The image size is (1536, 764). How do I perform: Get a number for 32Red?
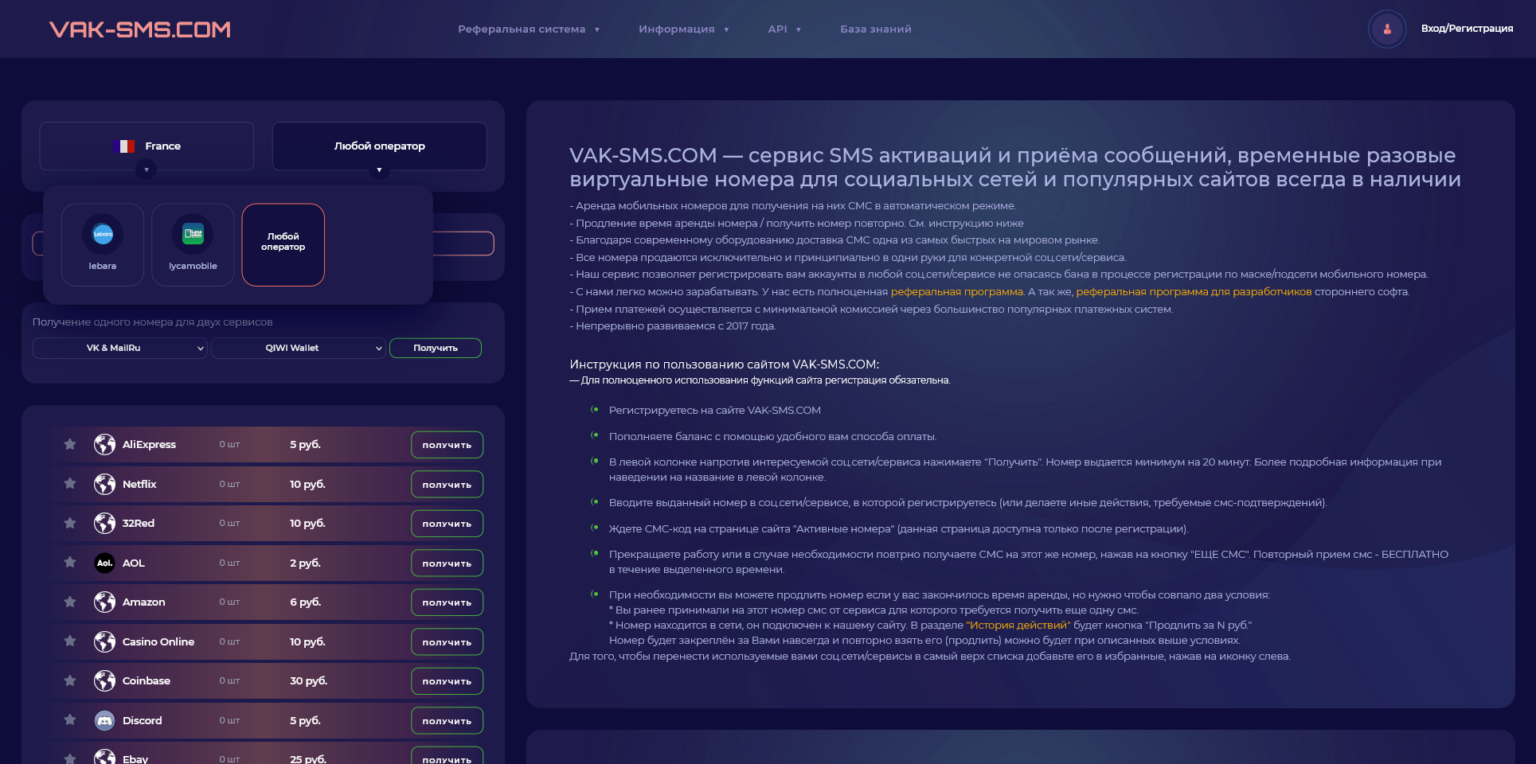click(447, 524)
